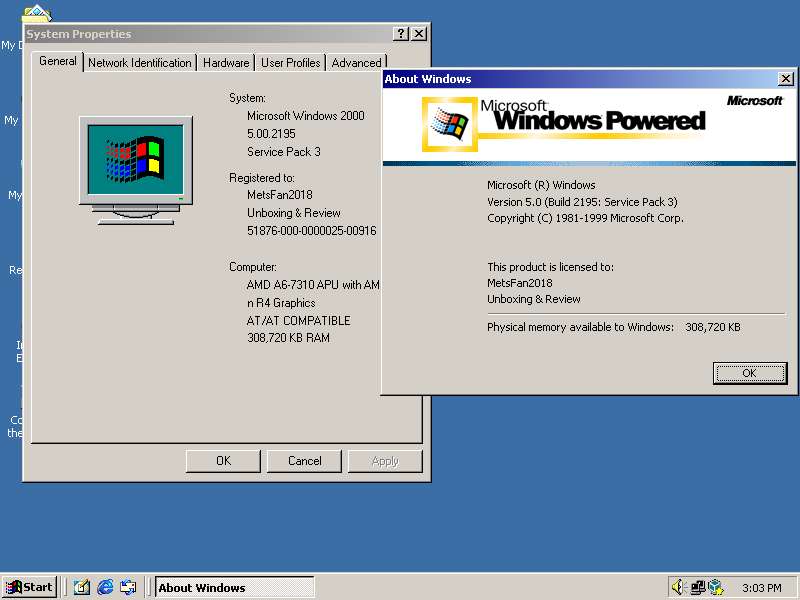The width and height of the screenshot is (800, 600).
Task: Close the About Windows dialog
Action: point(786,79)
